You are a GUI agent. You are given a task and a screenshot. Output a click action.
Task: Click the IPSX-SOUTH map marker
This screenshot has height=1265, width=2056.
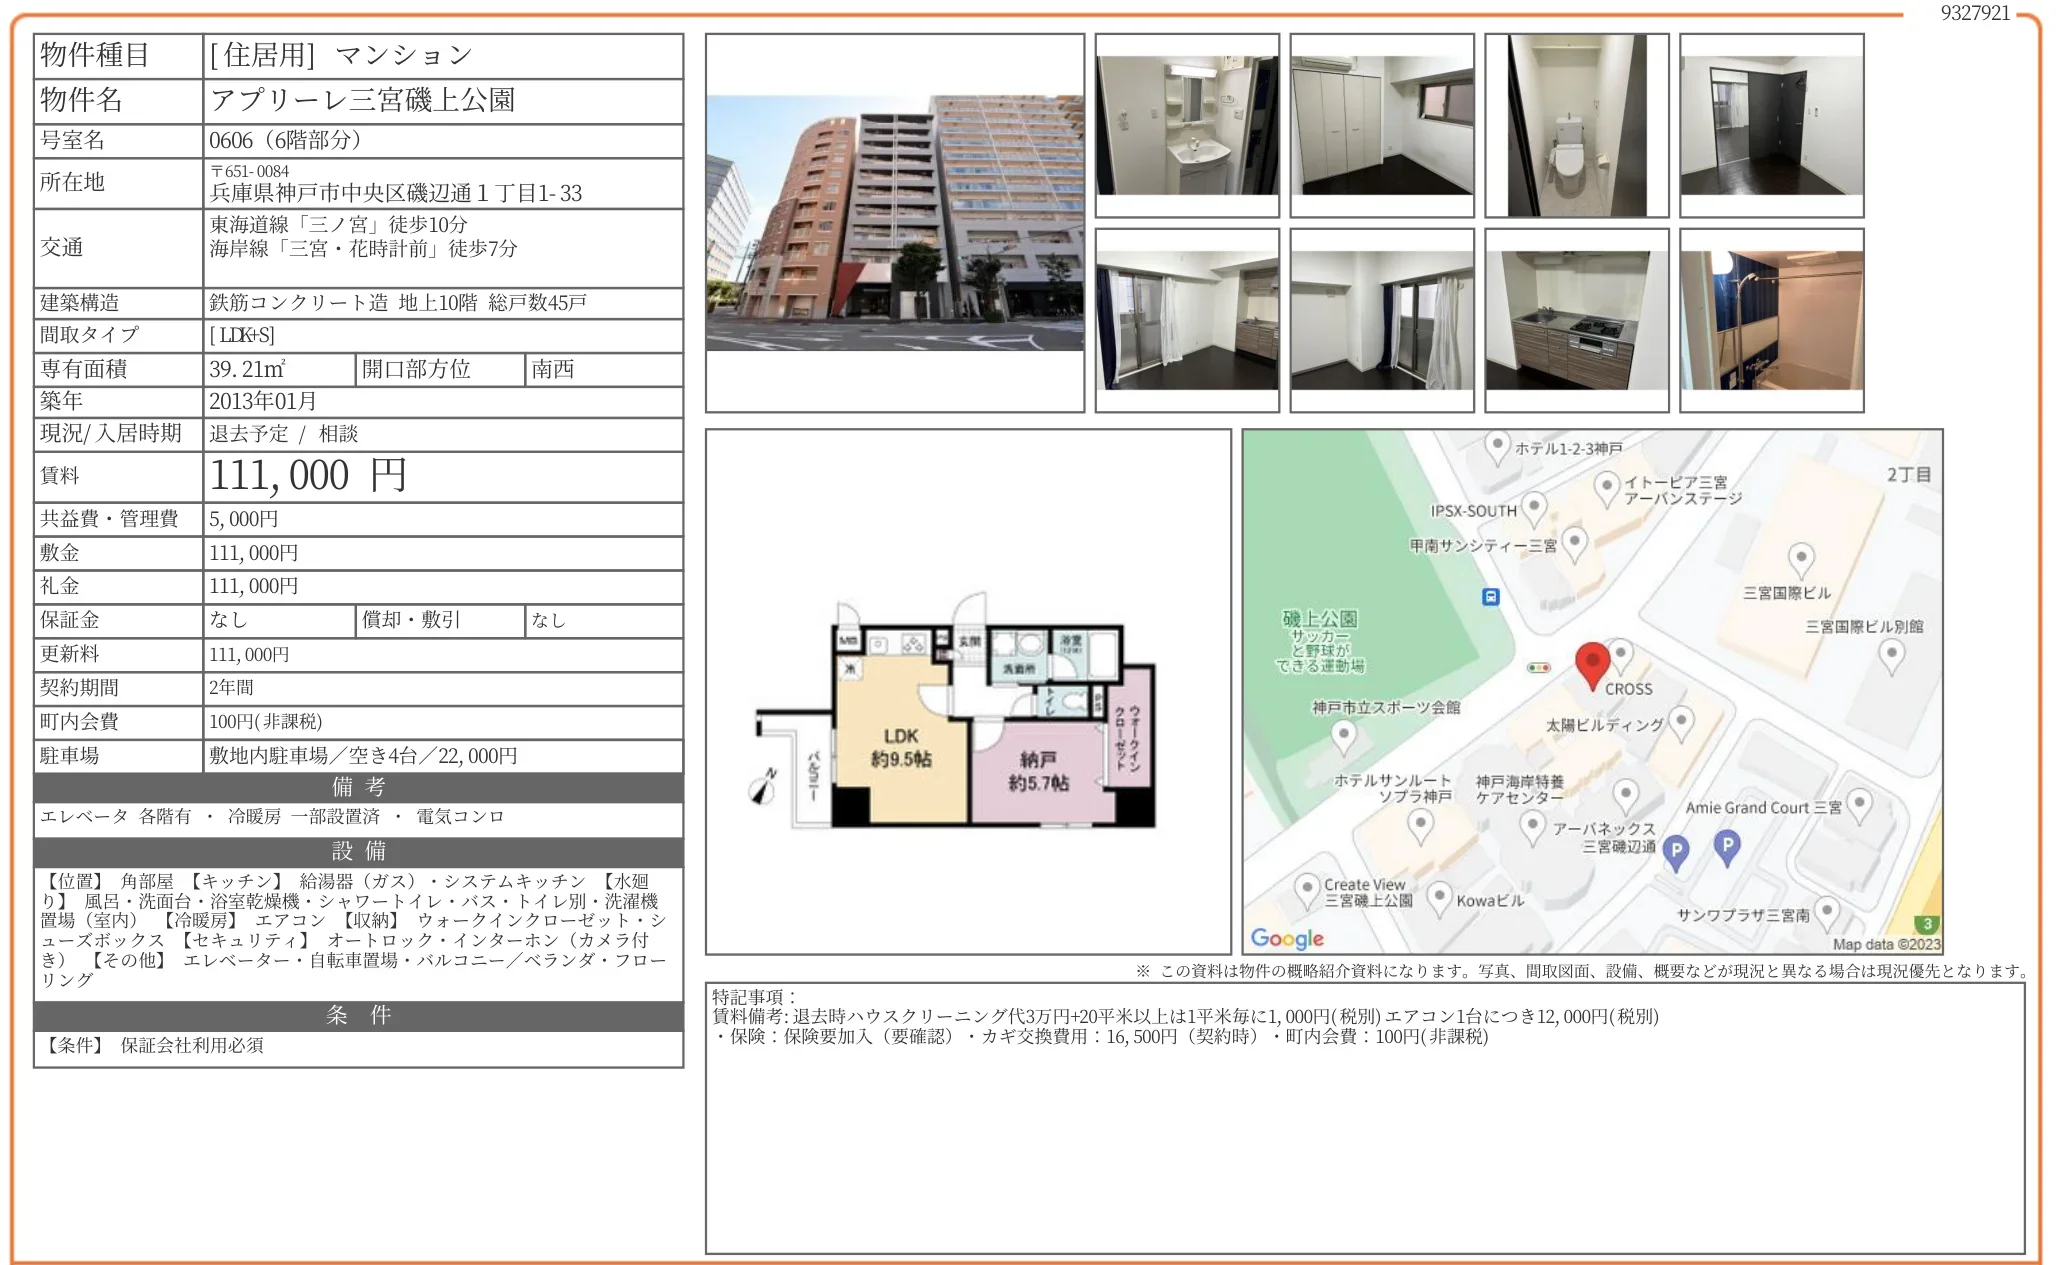point(1534,507)
